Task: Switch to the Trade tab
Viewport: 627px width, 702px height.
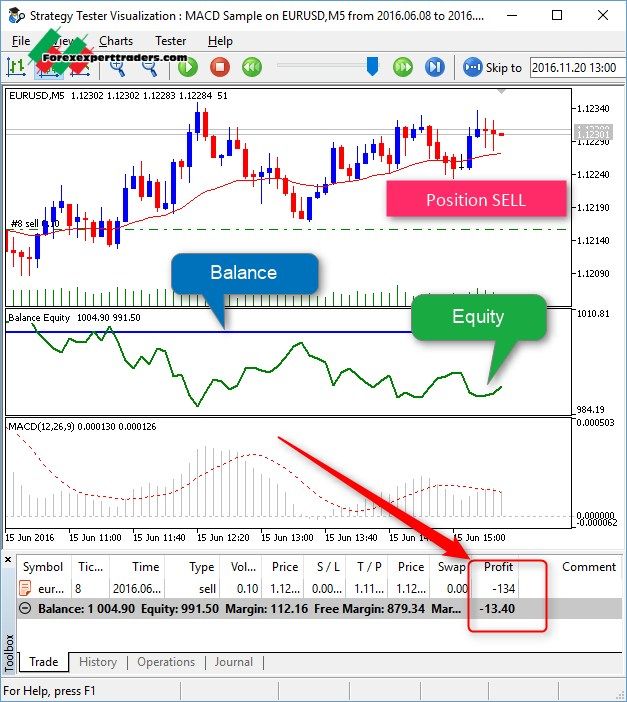Action: 44,662
